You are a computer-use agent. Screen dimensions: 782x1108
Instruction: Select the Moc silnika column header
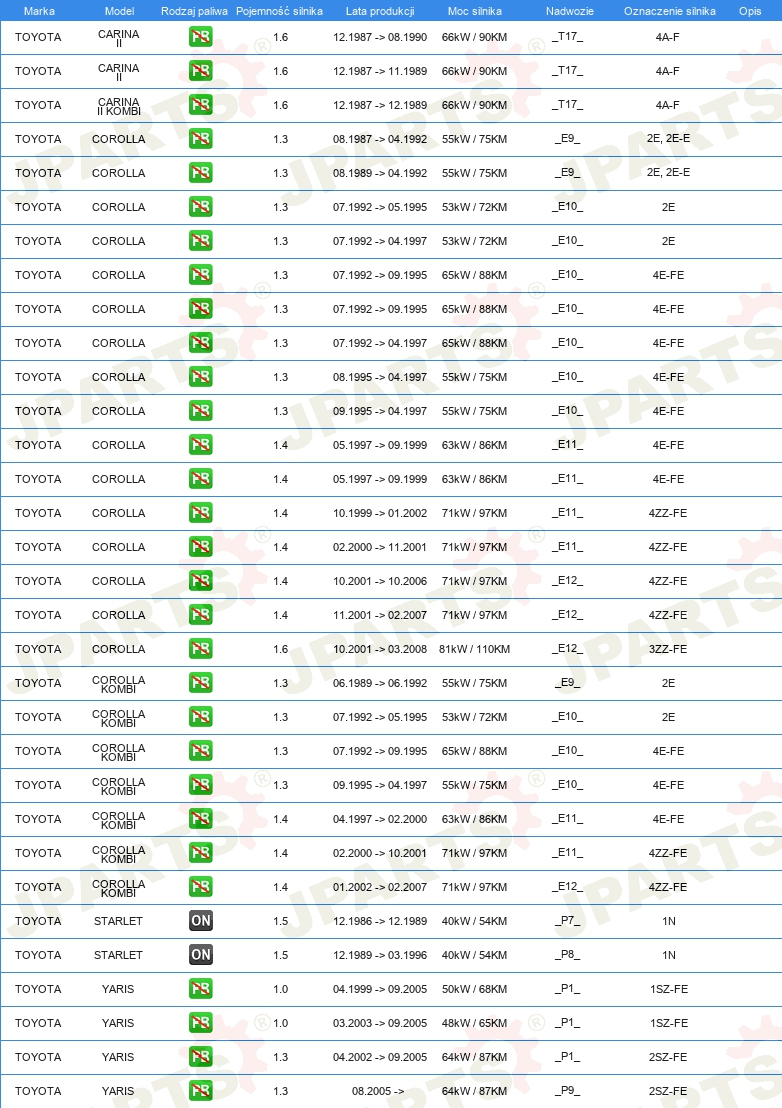point(475,11)
